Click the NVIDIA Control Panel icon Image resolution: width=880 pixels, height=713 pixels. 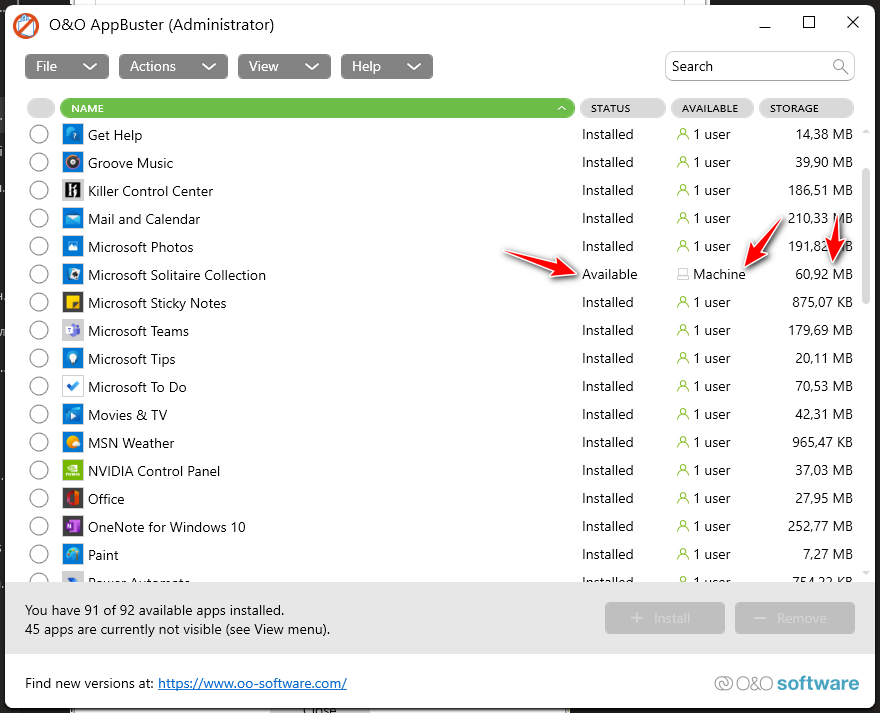click(x=72, y=471)
